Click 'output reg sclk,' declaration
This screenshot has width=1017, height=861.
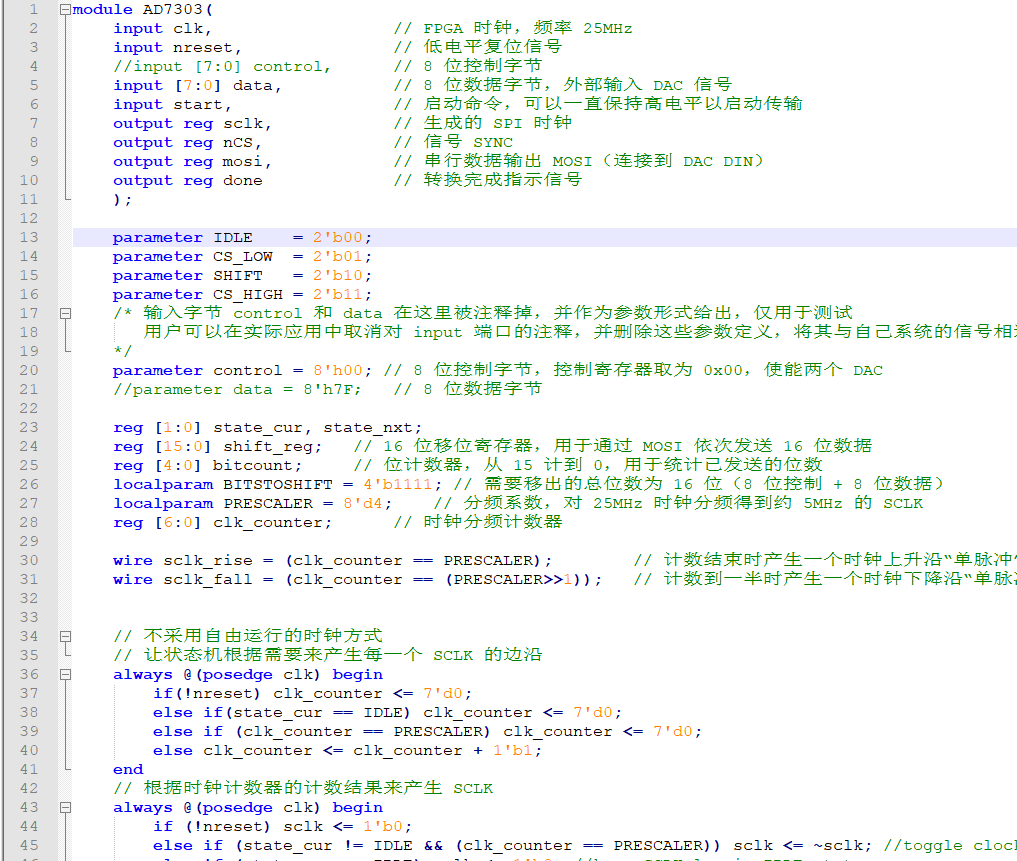192,124
